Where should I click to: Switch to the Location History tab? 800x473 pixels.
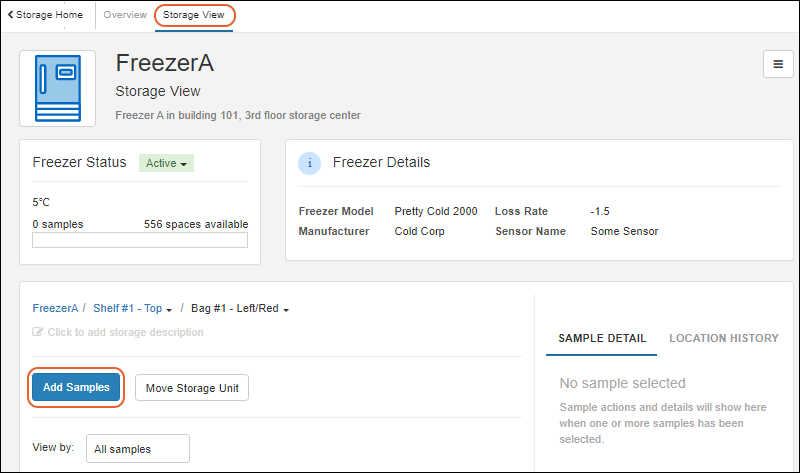tap(723, 338)
